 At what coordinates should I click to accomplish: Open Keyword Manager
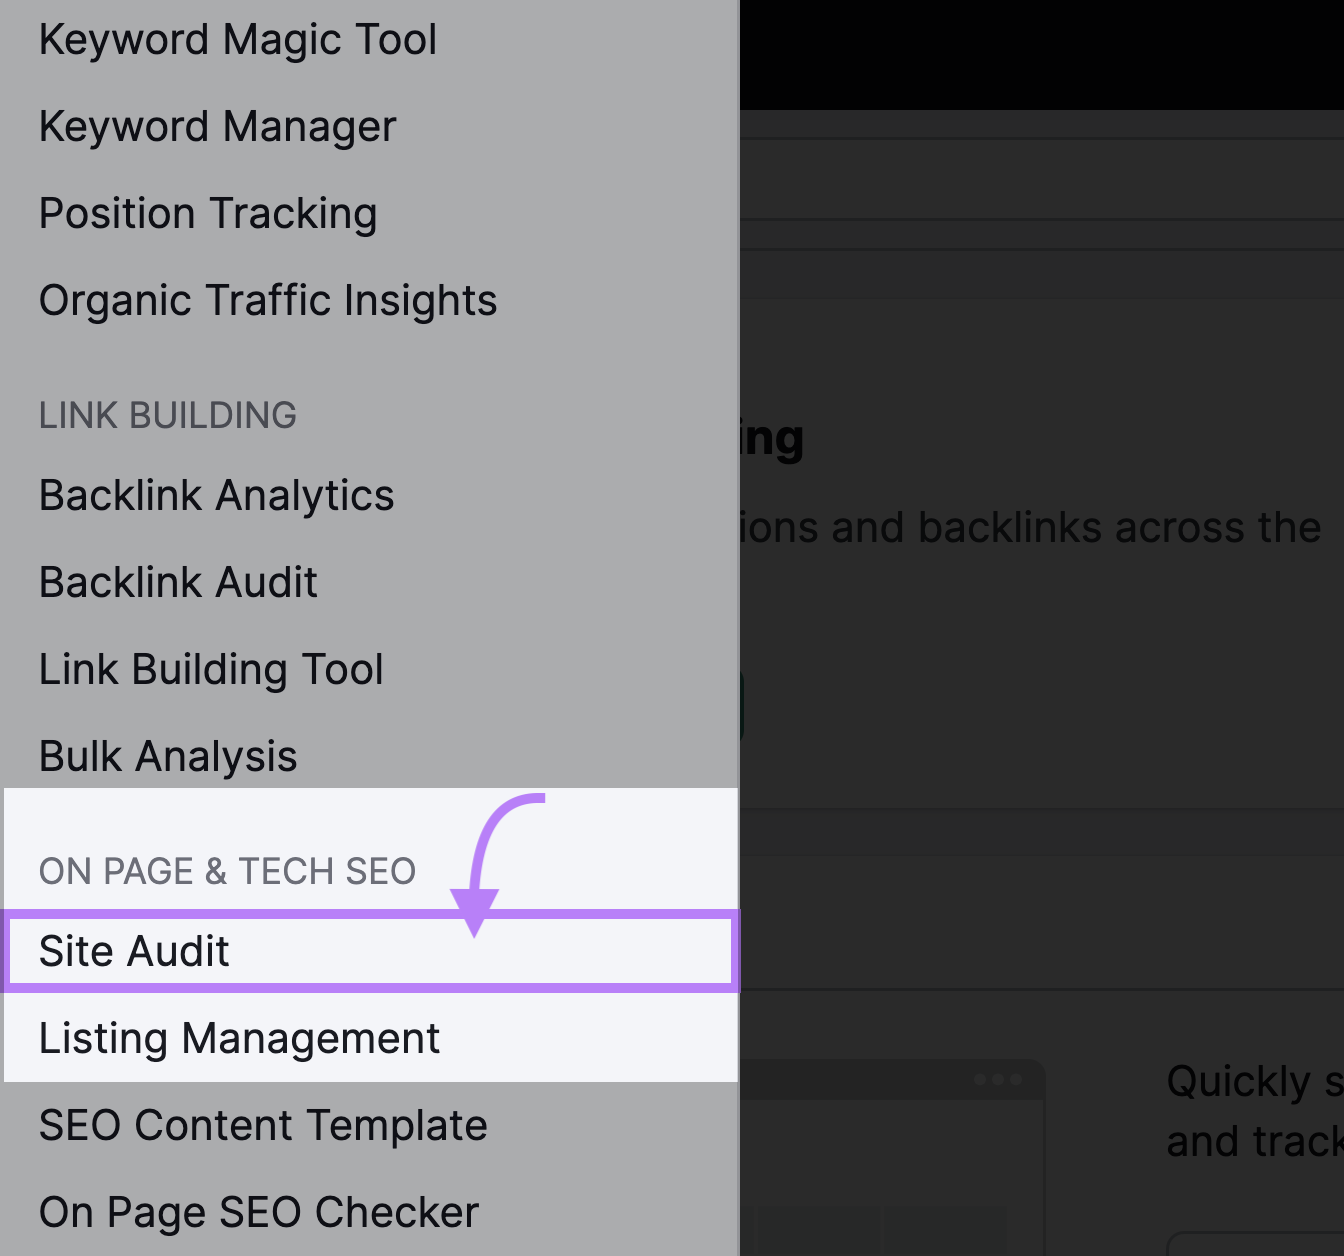(218, 127)
